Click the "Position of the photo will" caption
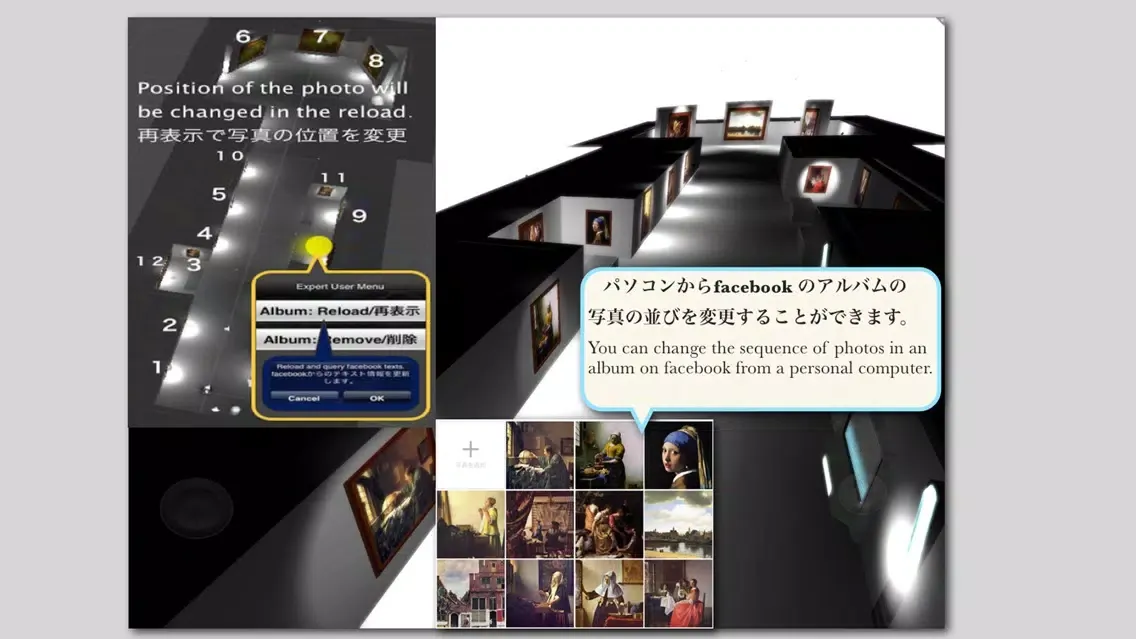The image size is (1136, 639). (x=273, y=88)
